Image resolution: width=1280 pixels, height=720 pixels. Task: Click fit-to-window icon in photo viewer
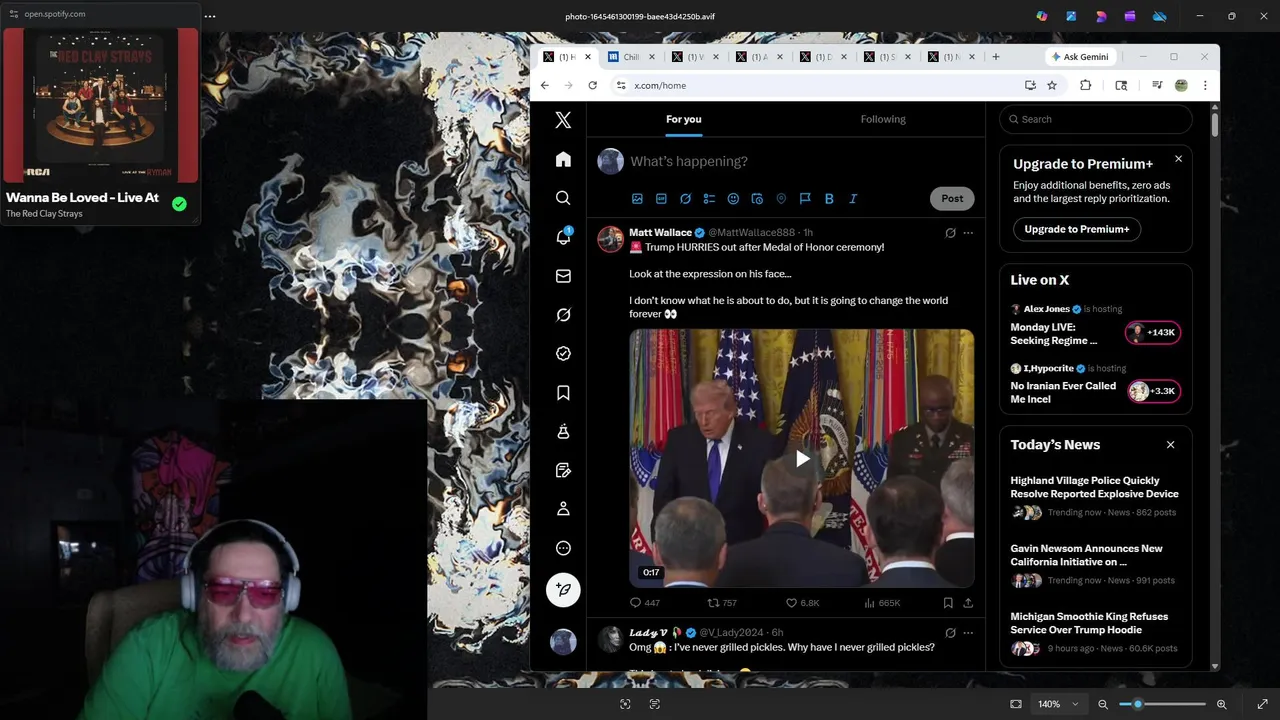tap(1016, 704)
